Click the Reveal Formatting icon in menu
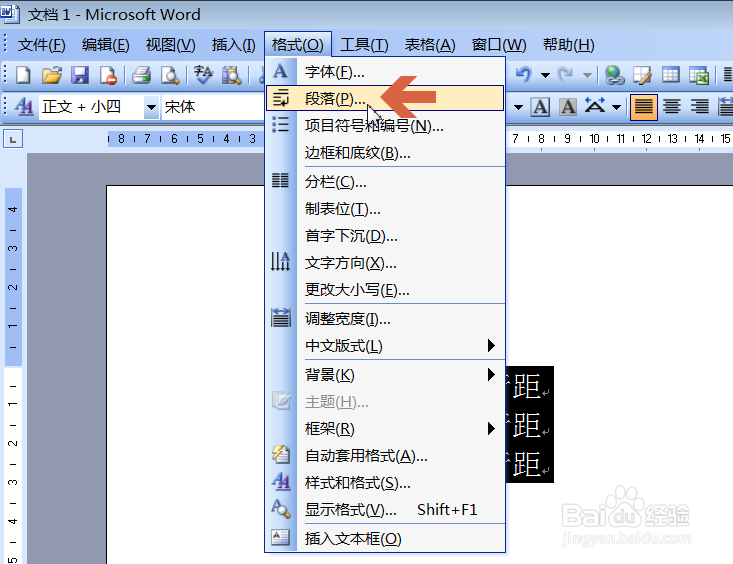 coord(280,509)
